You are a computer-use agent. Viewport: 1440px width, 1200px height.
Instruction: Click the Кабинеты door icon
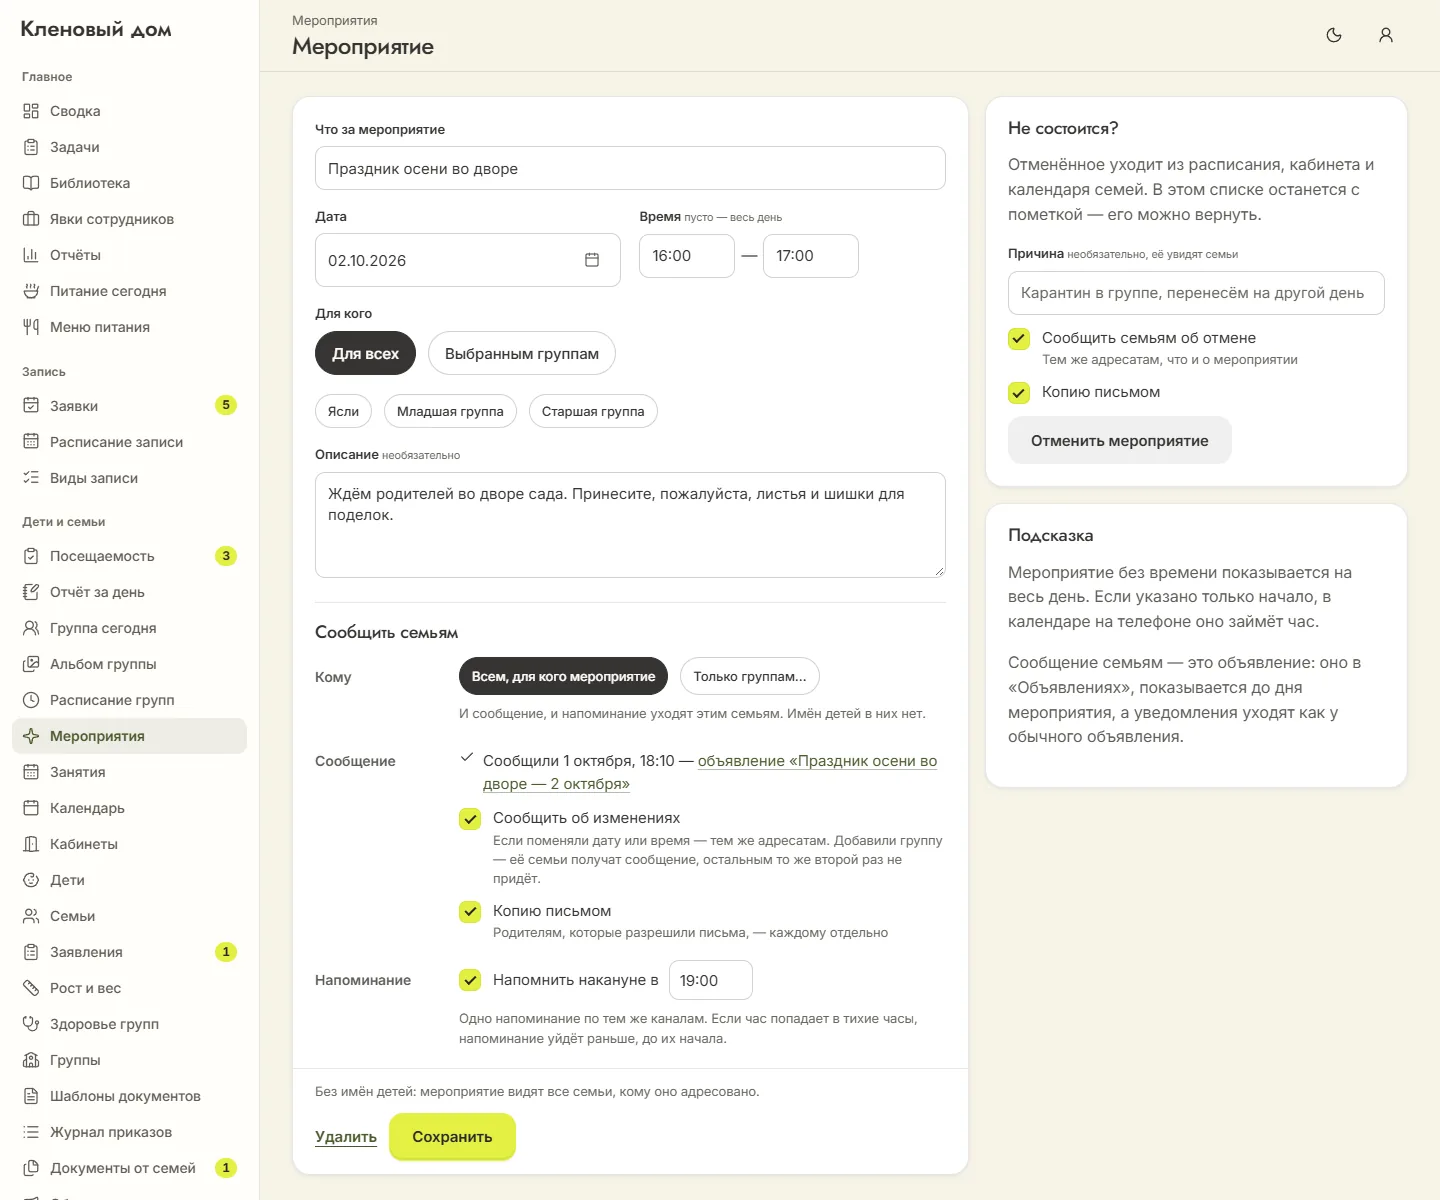pyautogui.click(x=31, y=844)
